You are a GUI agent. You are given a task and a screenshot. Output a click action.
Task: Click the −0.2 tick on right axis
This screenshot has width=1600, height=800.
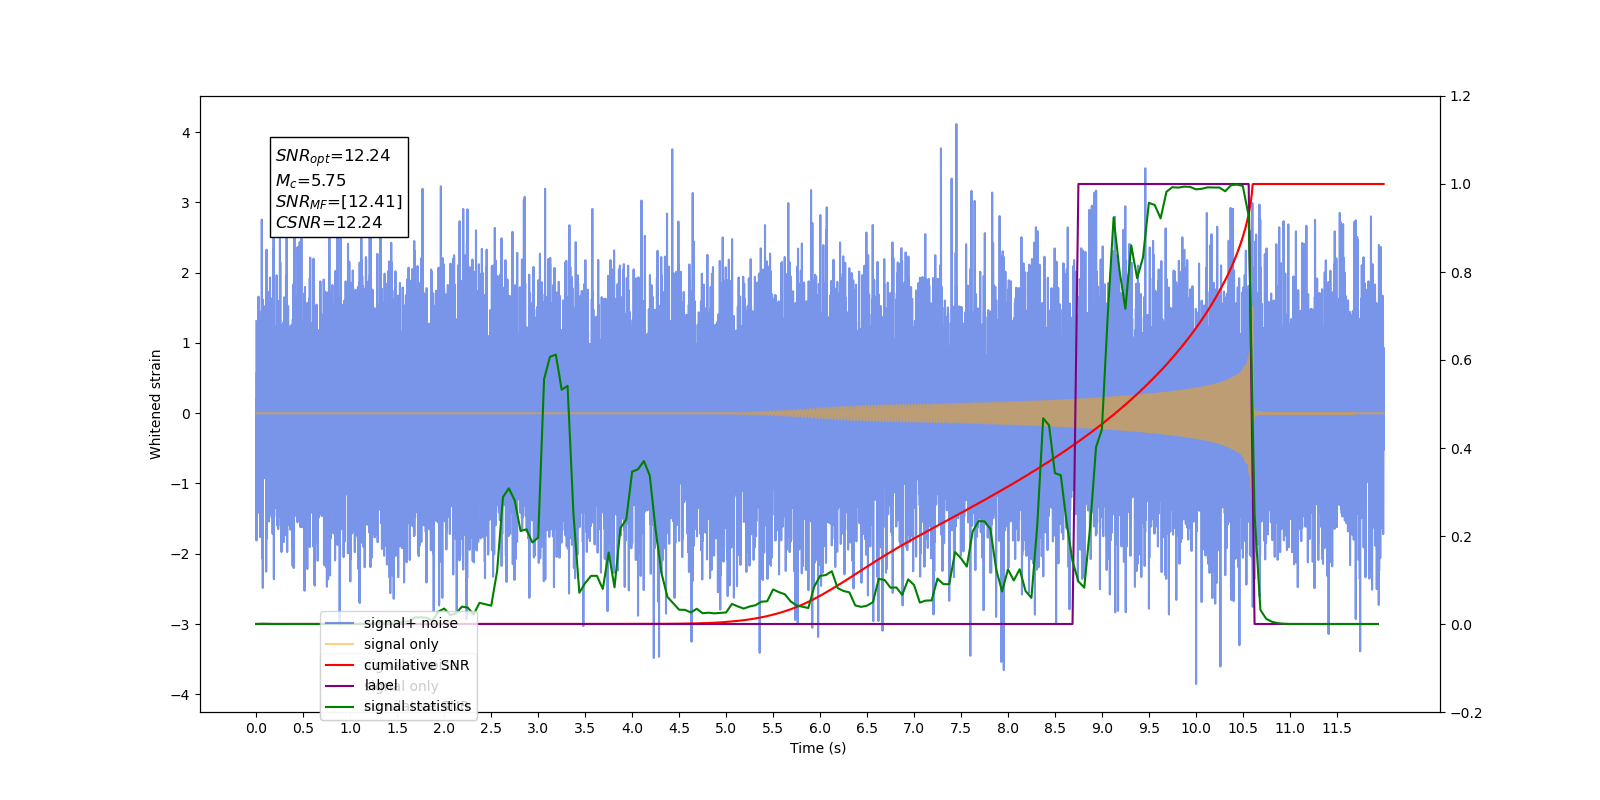coord(1465,713)
